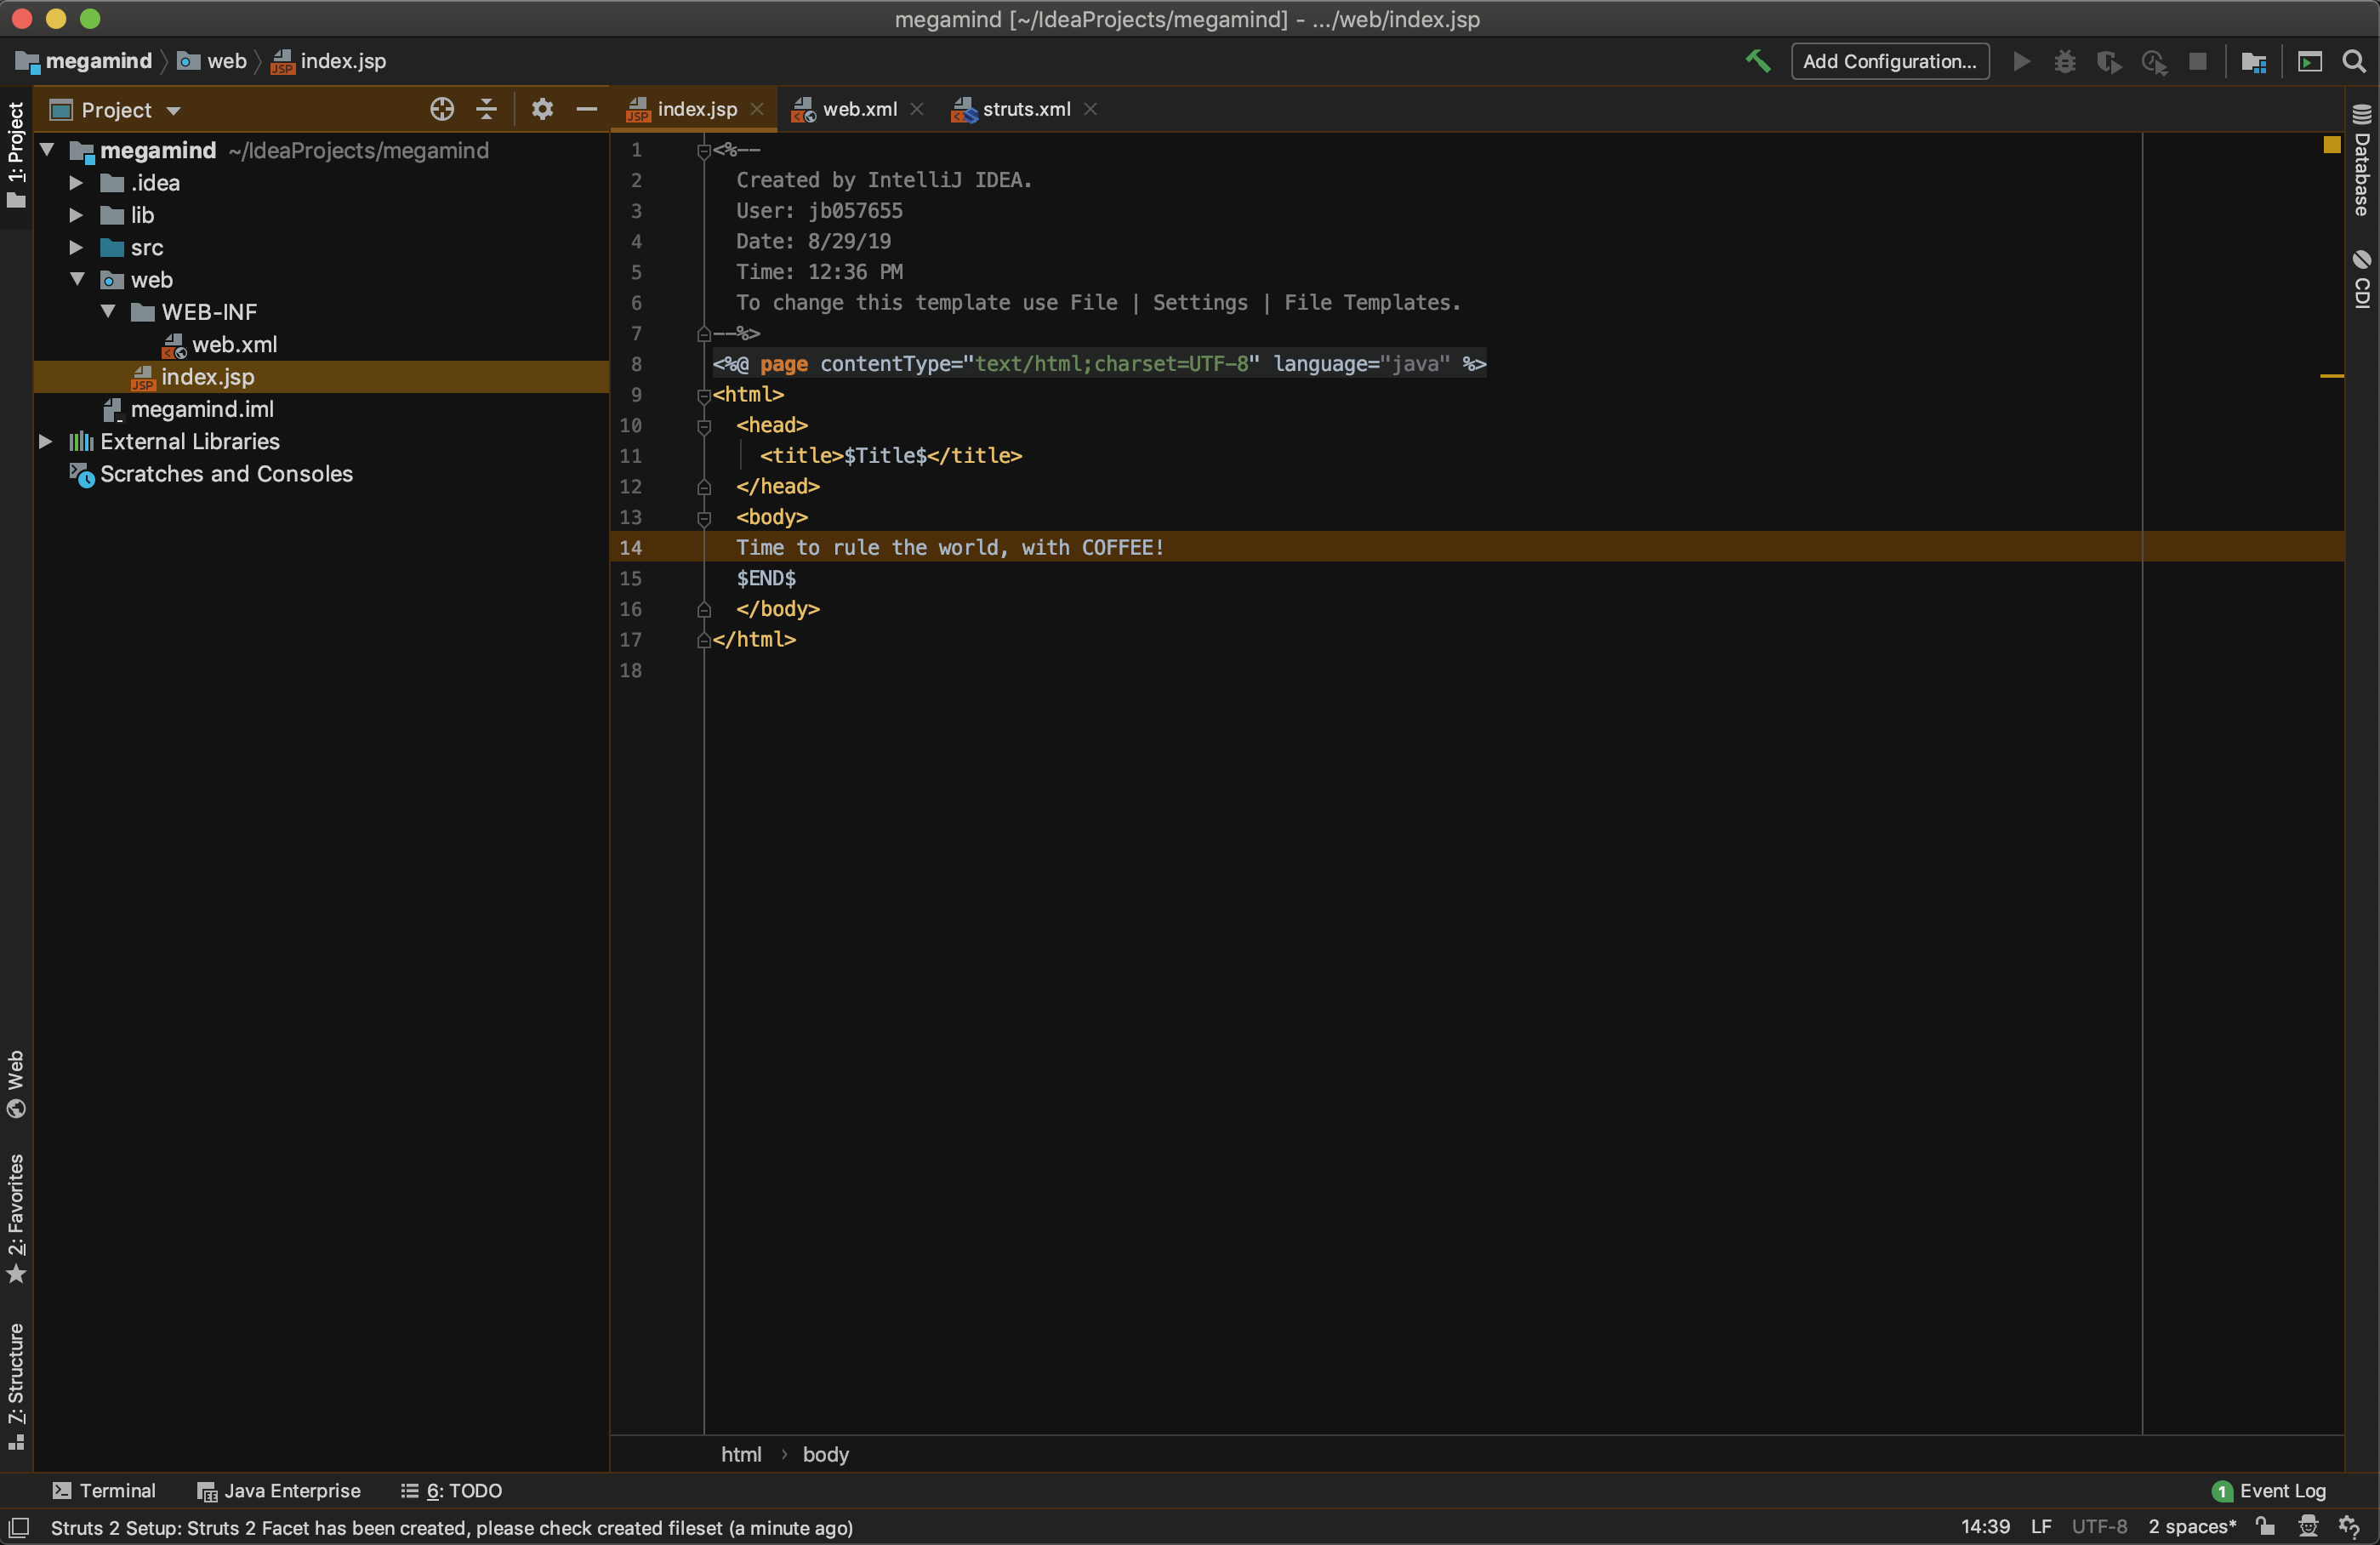The height and width of the screenshot is (1545, 2380).
Task: Open Project panel settings gear icon
Action: [x=542, y=110]
